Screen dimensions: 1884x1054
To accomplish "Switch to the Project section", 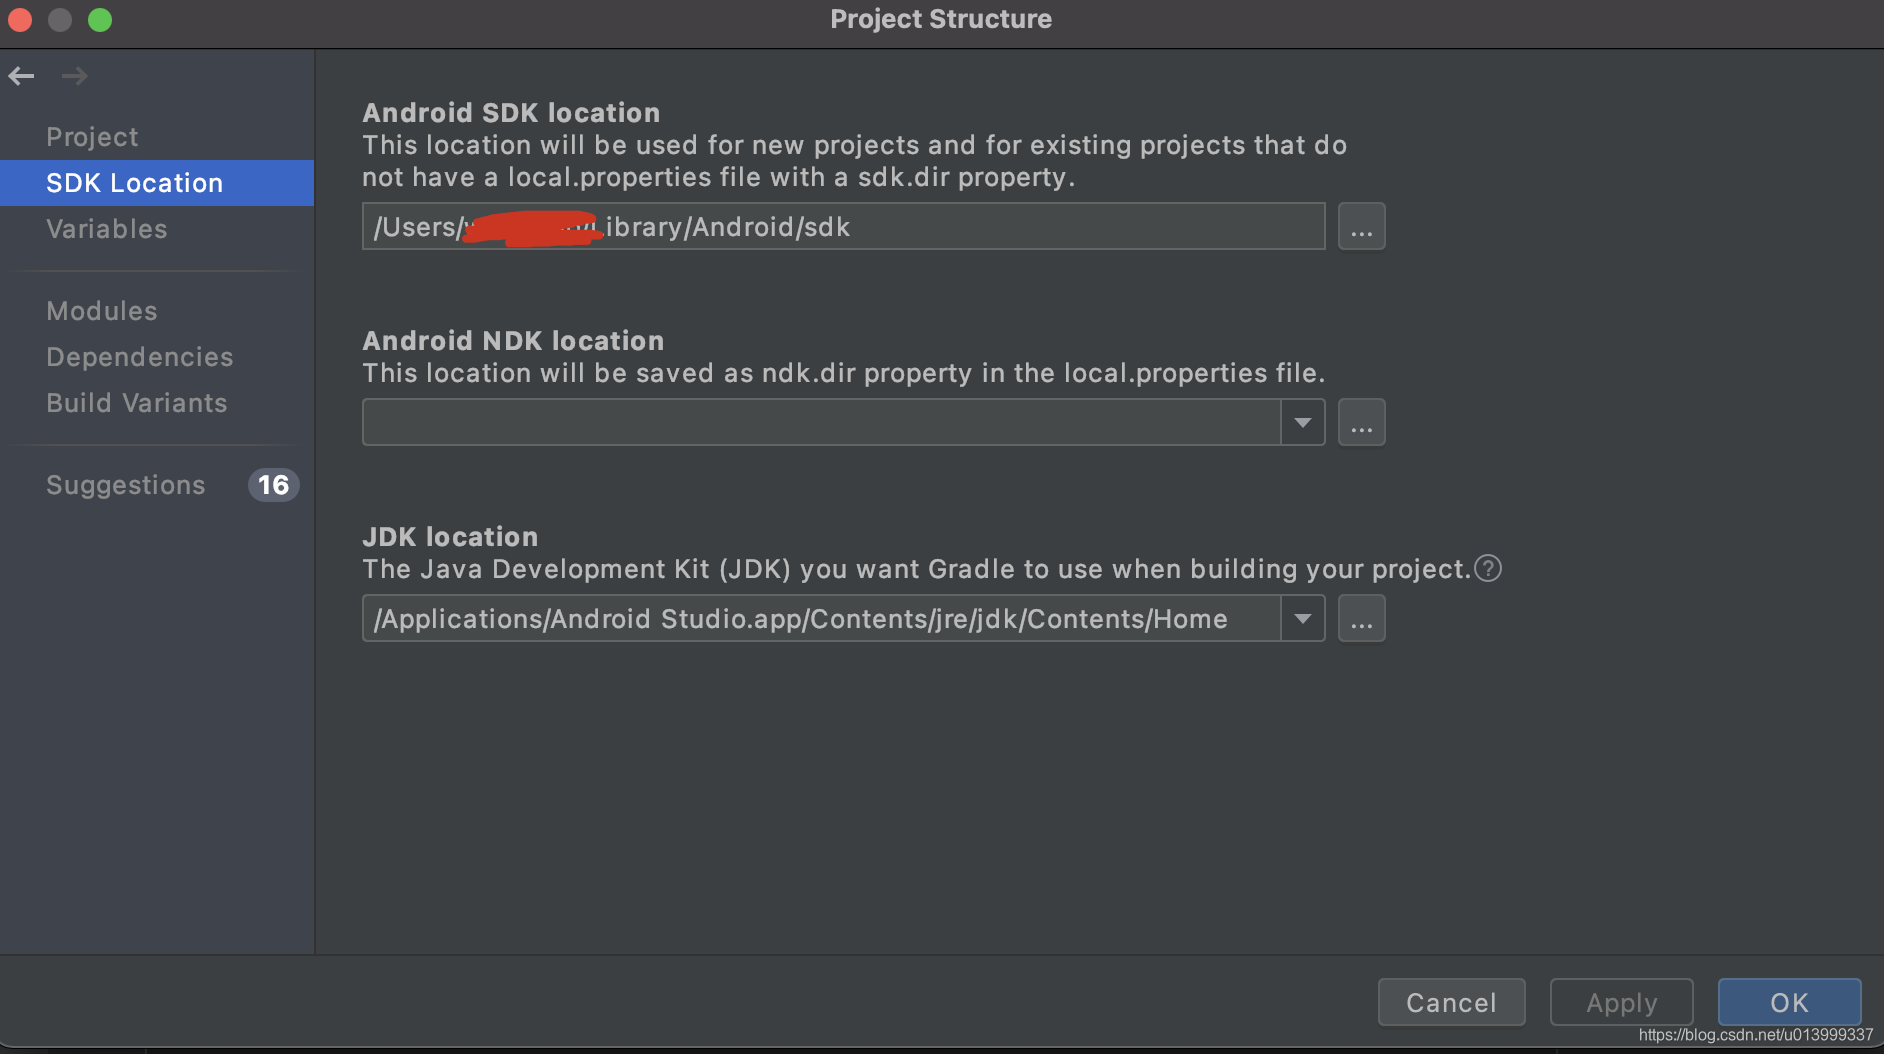I will [91, 136].
